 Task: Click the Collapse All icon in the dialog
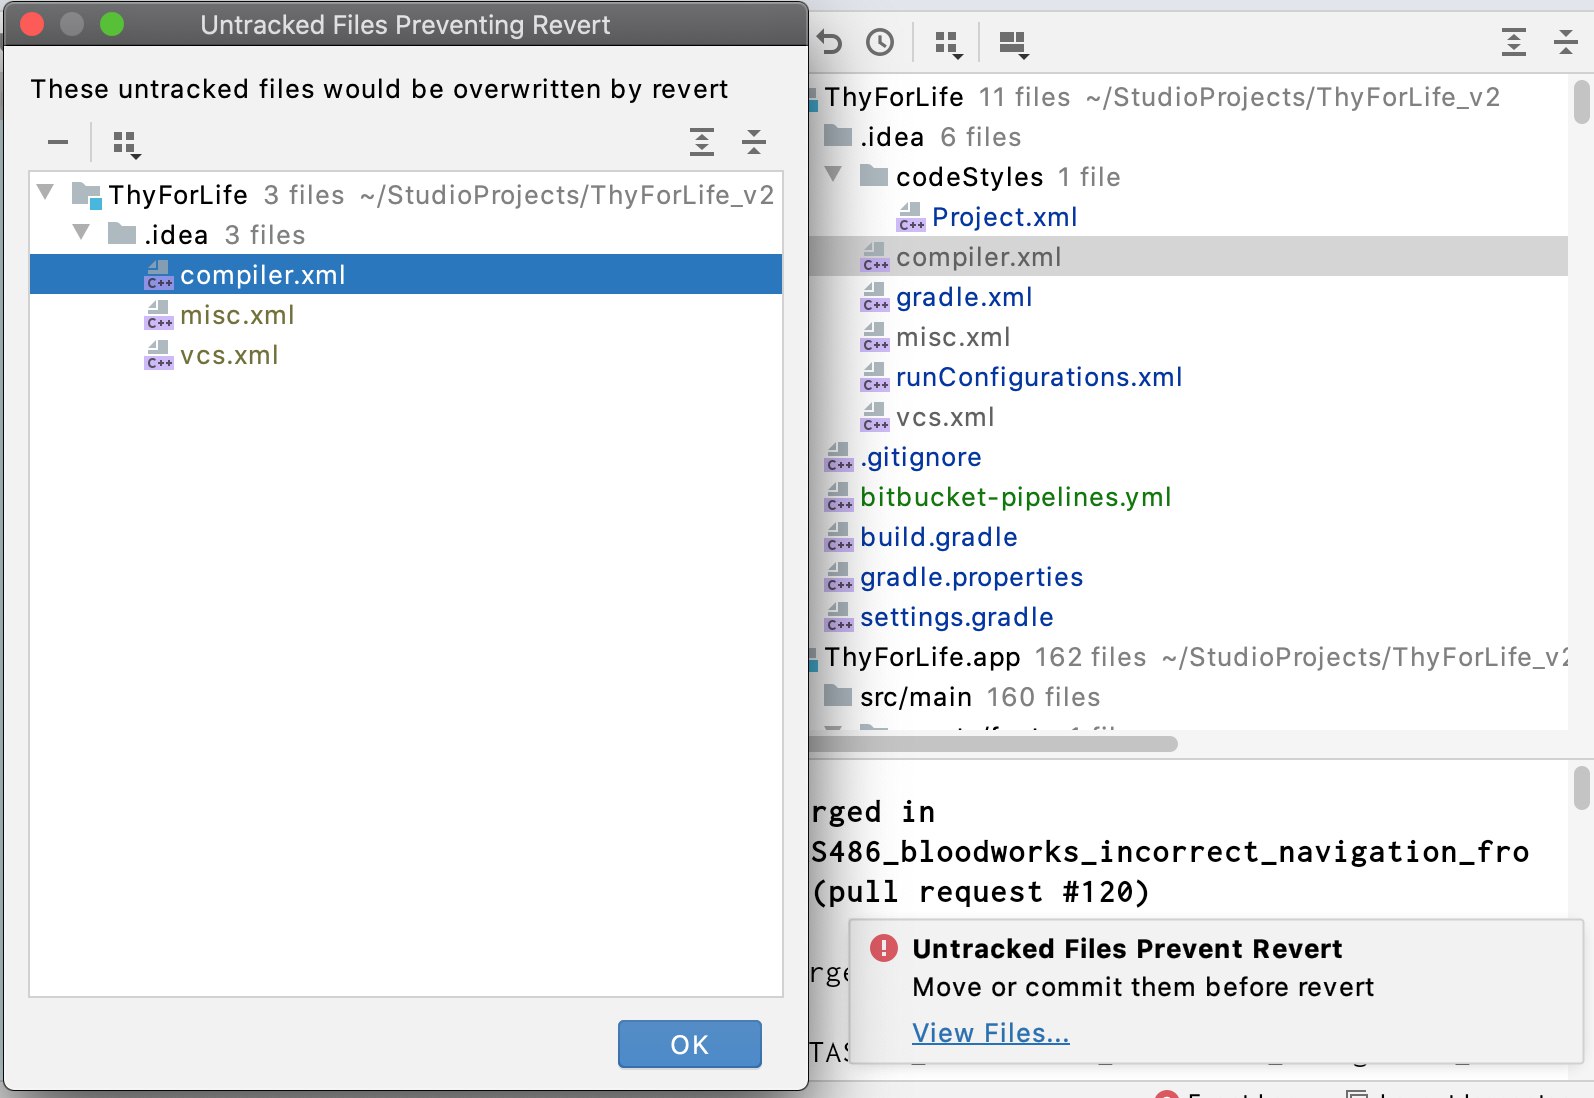pos(754,143)
